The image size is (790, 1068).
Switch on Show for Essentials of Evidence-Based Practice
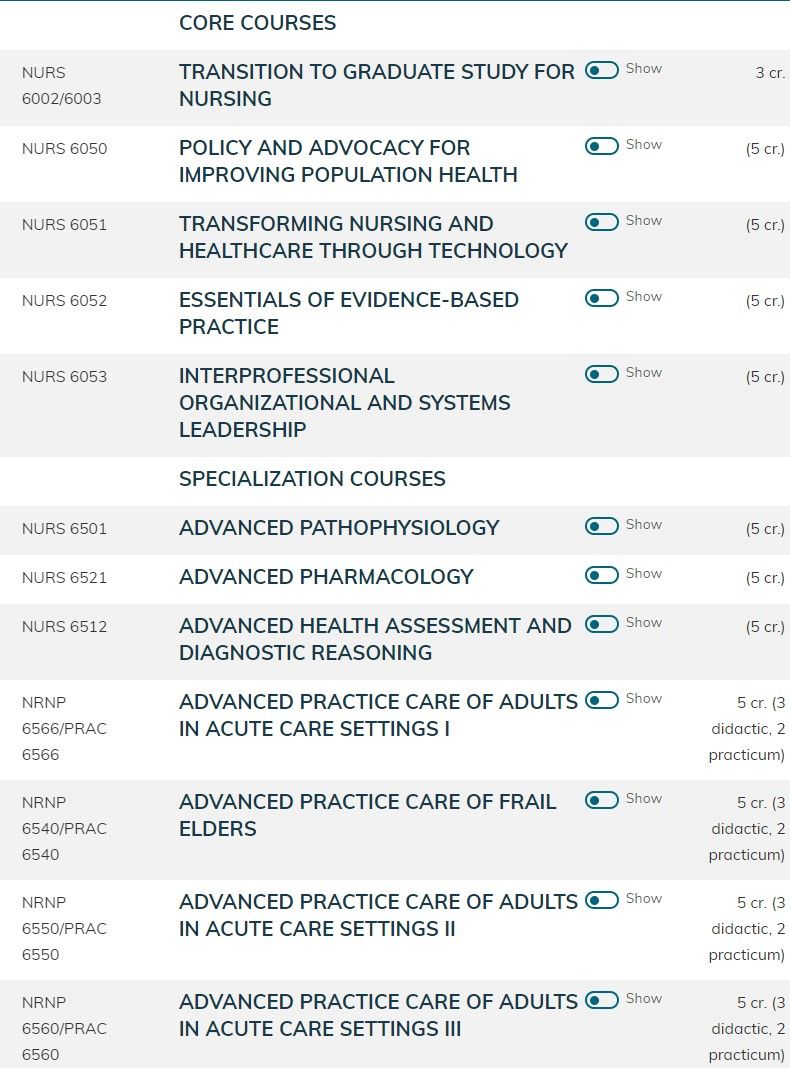pyautogui.click(x=602, y=298)
